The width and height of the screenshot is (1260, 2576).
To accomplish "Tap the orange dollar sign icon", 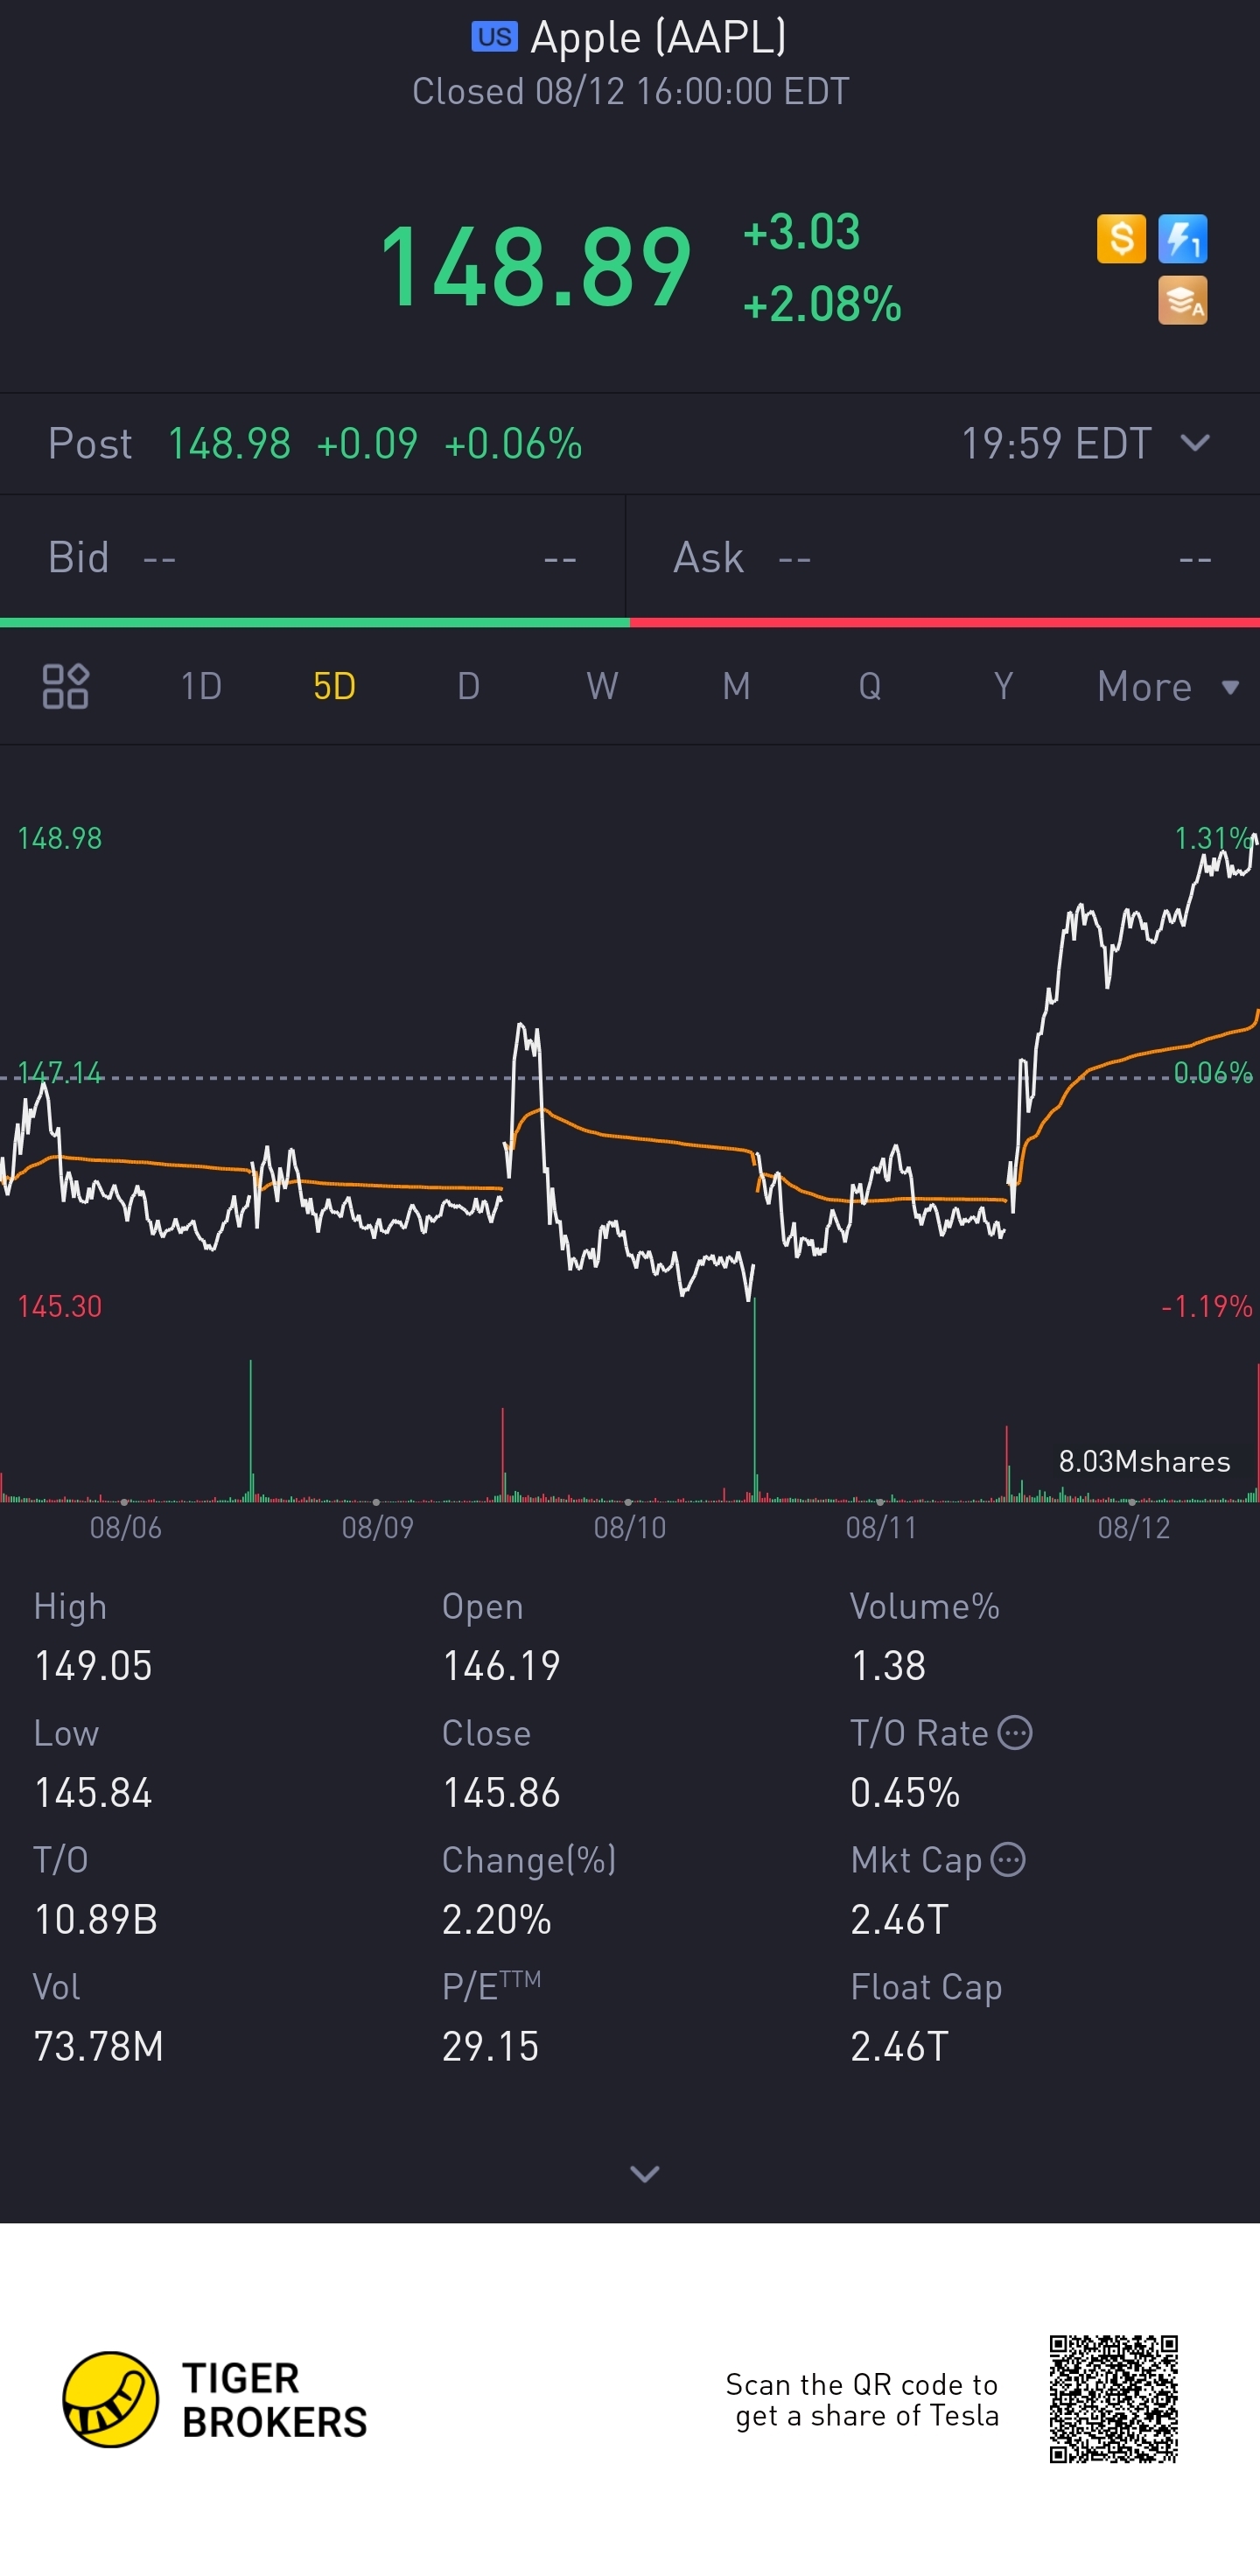I will click(x=1121, y=239).
